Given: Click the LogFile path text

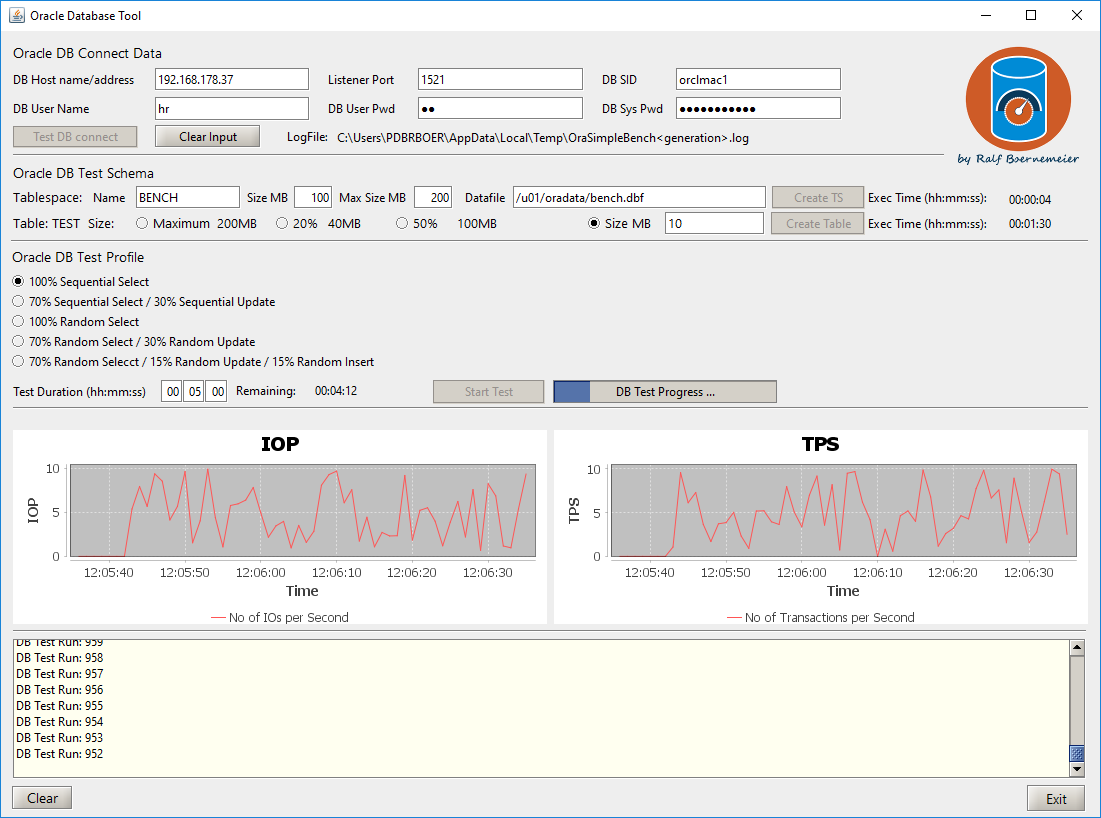Looking at the screenshot, I should [543, 138].
